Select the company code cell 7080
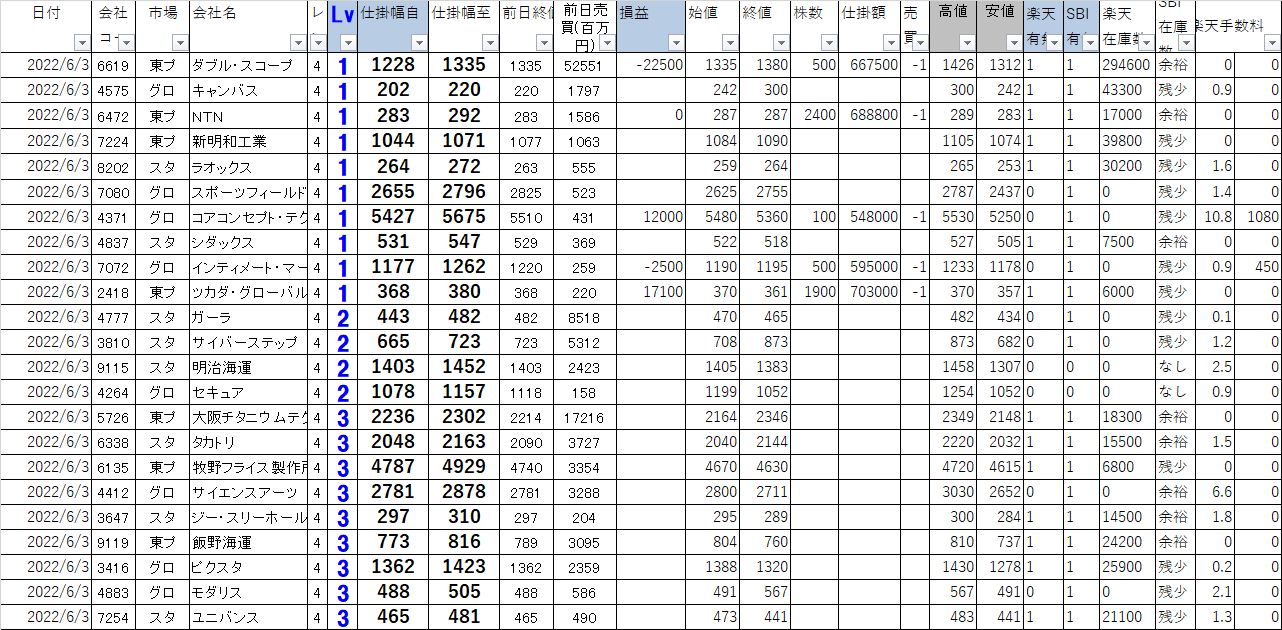Screen dimensions: 1282x630 point(113,192)
